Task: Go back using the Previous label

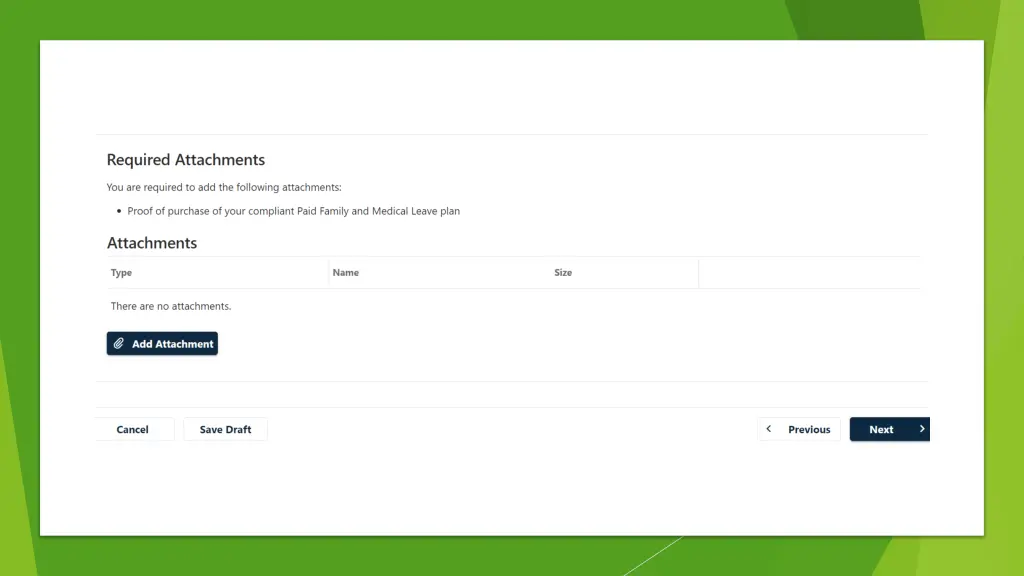Action: [x=809, y=430]
